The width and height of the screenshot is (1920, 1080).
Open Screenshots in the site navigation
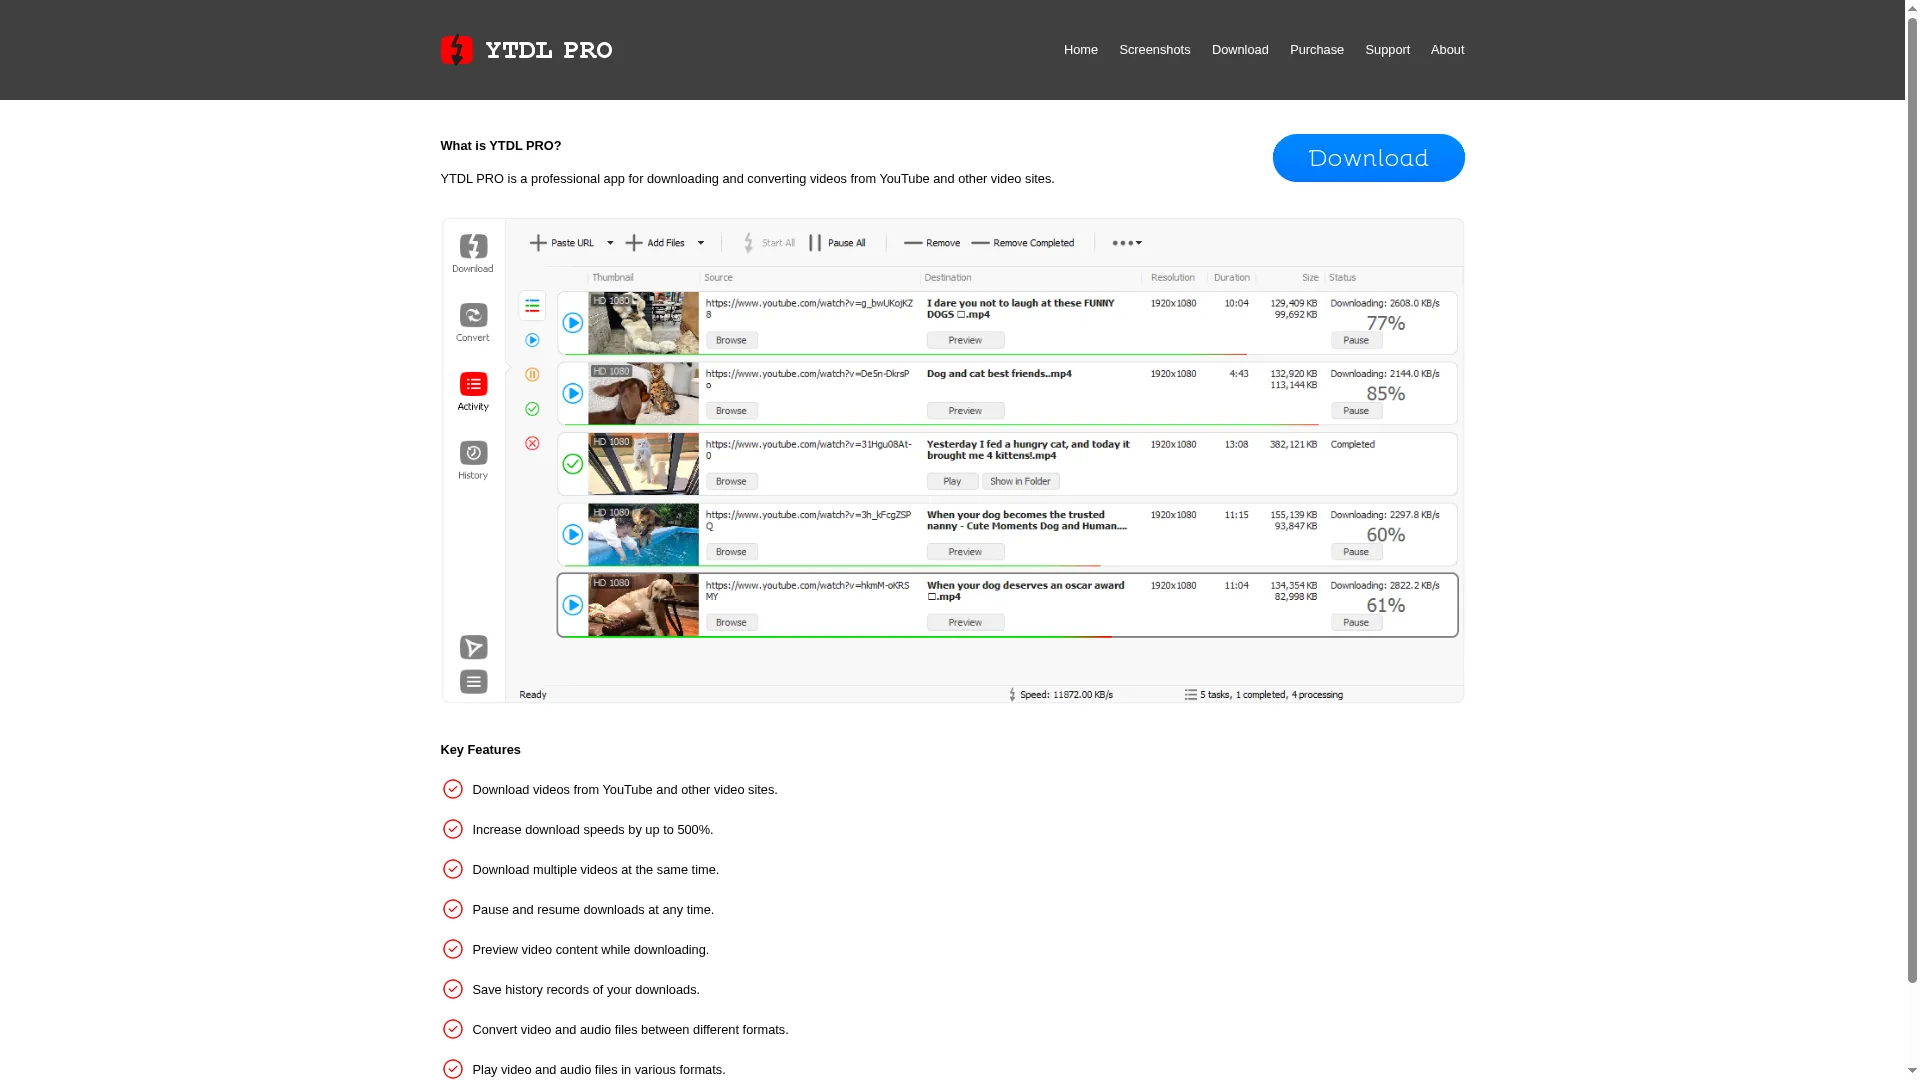click(1154, 50)
